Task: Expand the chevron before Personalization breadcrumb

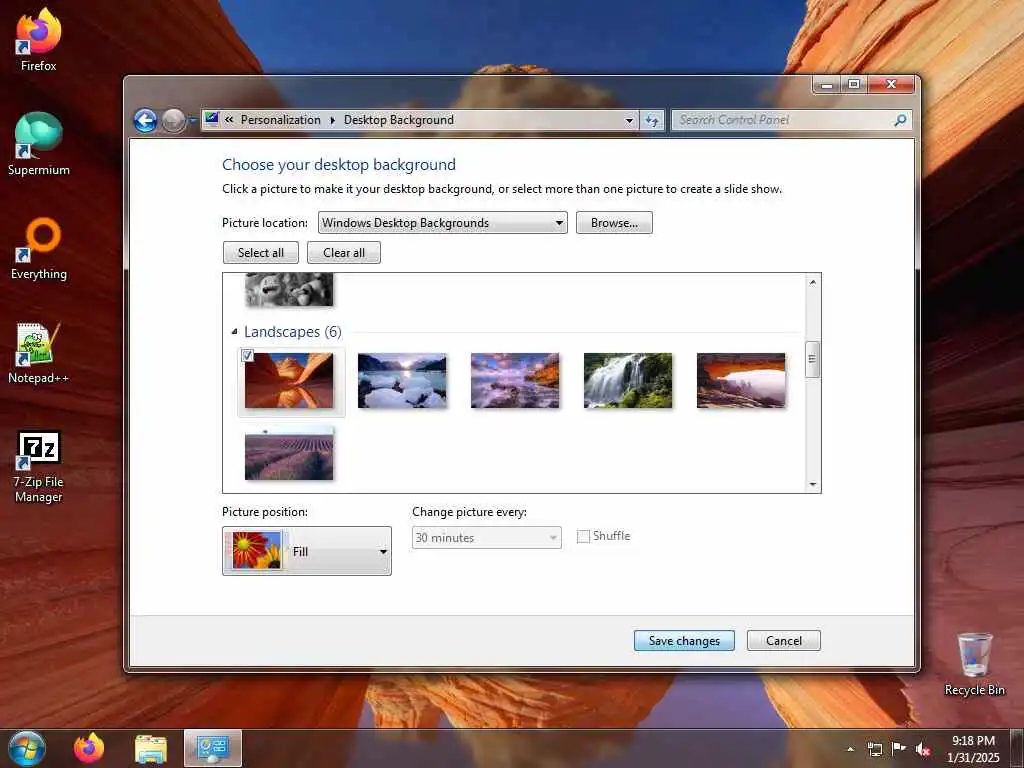Action: pyautogui.click(x=229, y=120)
